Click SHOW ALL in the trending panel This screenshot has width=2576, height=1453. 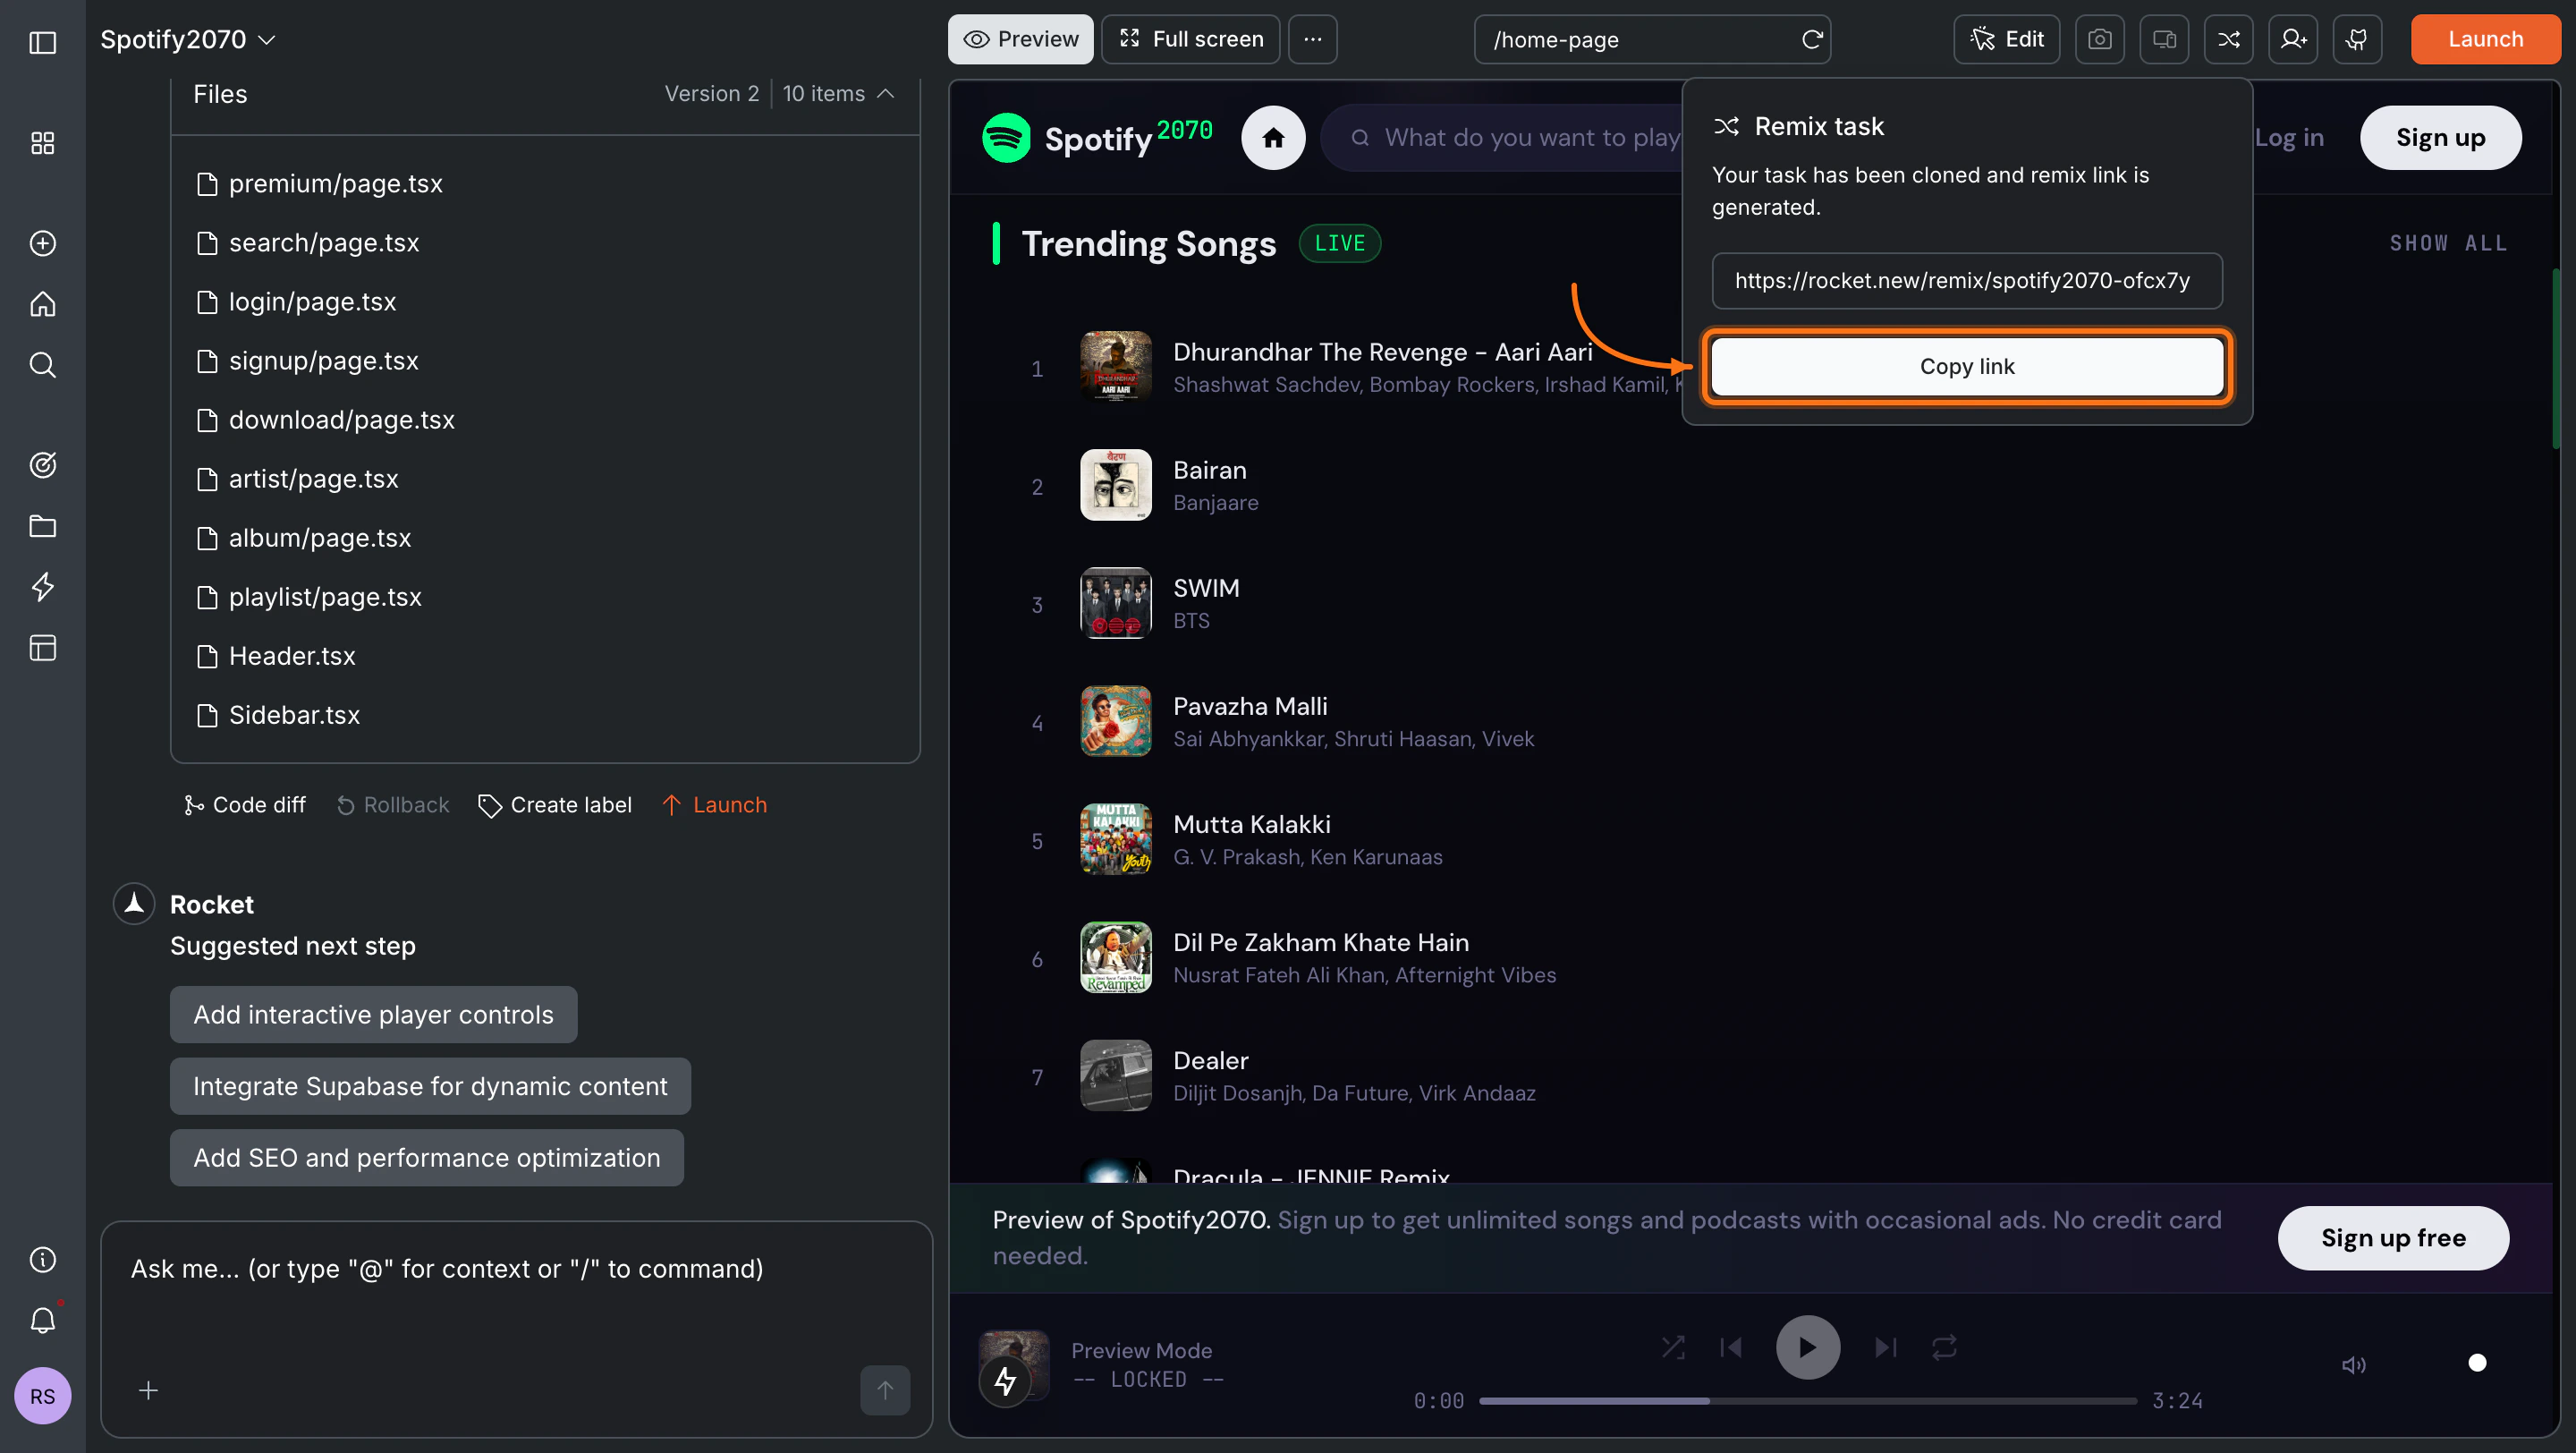coord(2448,242)
